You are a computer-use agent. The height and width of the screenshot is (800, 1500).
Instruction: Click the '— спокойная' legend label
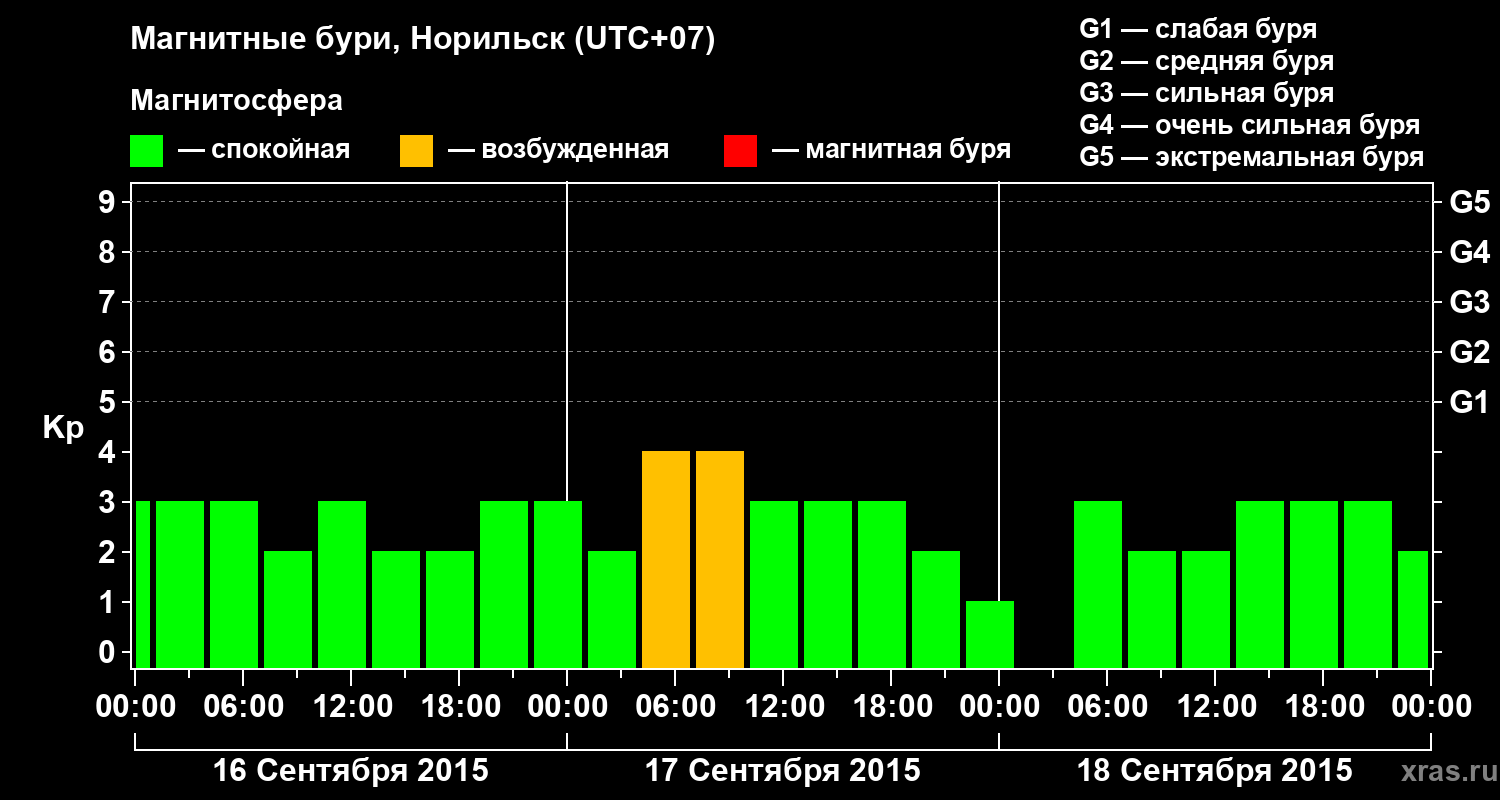click(x=264, y=151)
